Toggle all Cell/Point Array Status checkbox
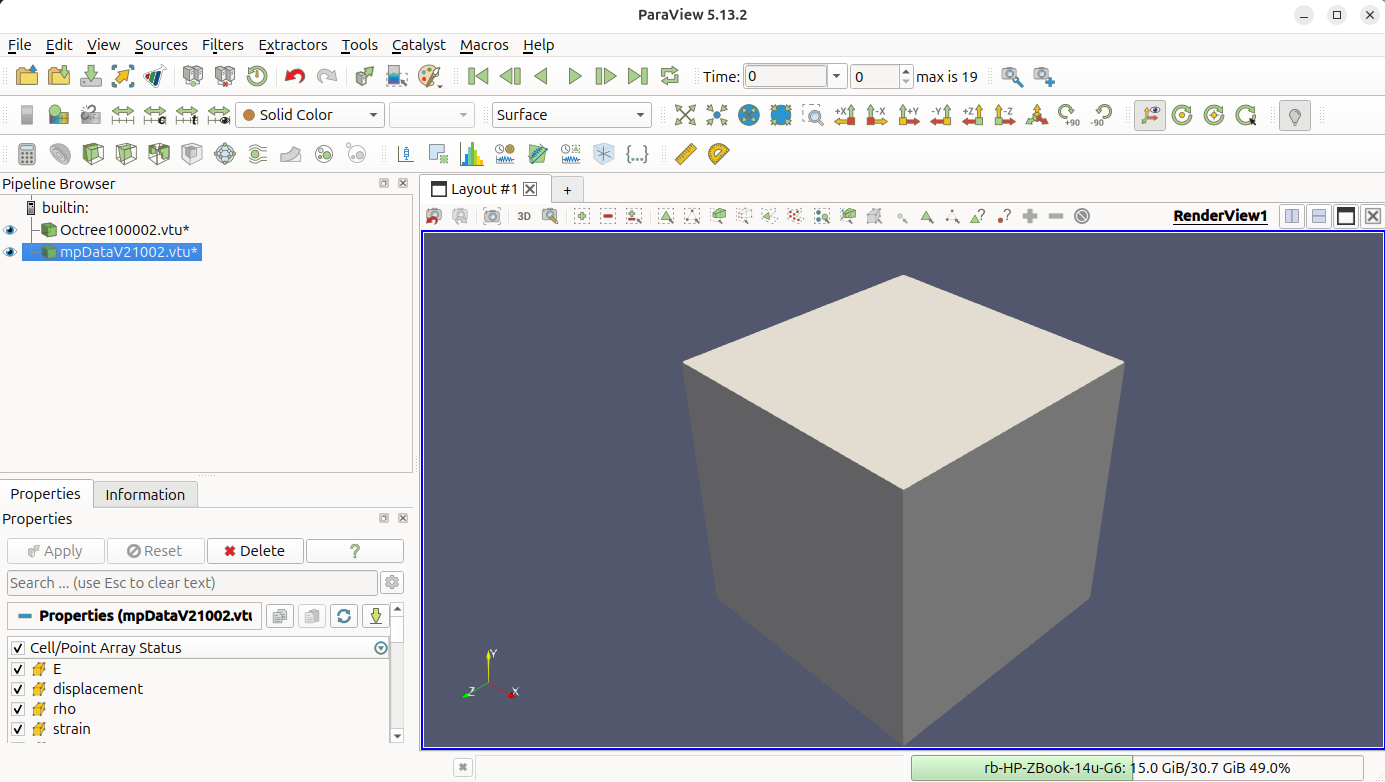 (18, 648)
